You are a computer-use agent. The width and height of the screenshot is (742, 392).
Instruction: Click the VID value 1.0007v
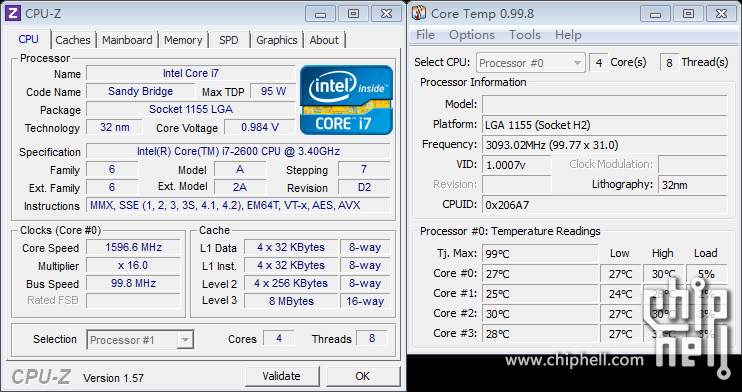[x=517, y=165]
